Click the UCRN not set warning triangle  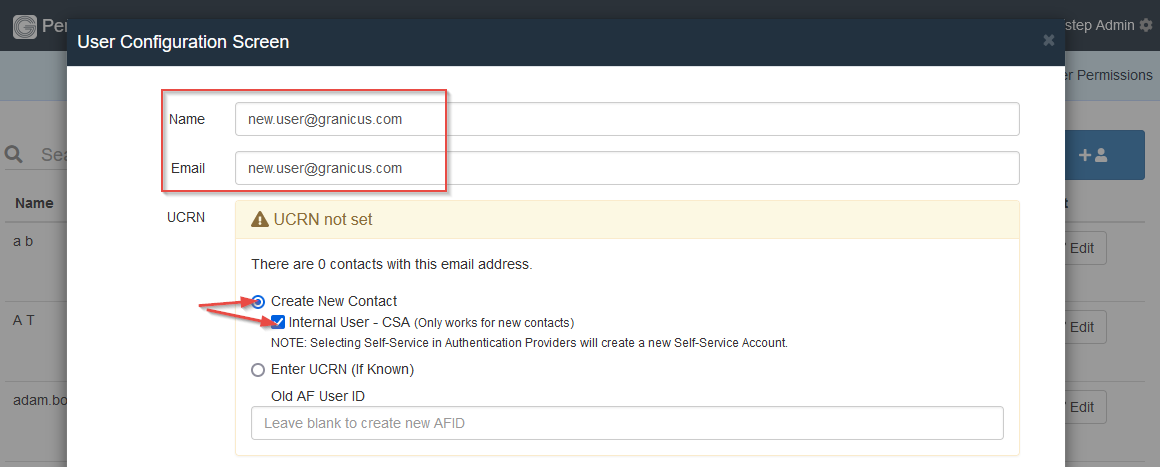tap(260, 219)
